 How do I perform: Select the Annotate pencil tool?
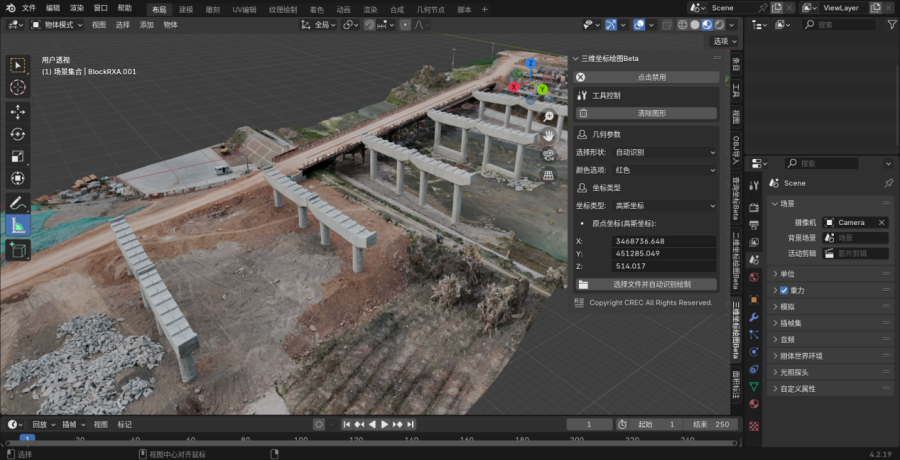click(18, 203)
